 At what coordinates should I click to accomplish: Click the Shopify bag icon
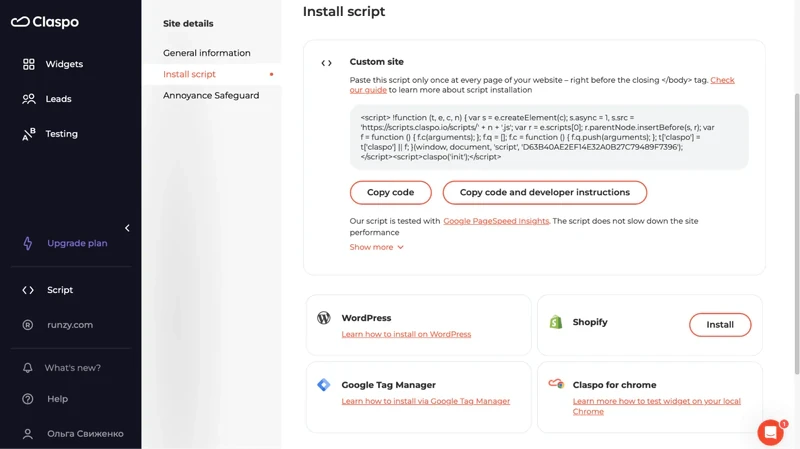click(556, 322)
